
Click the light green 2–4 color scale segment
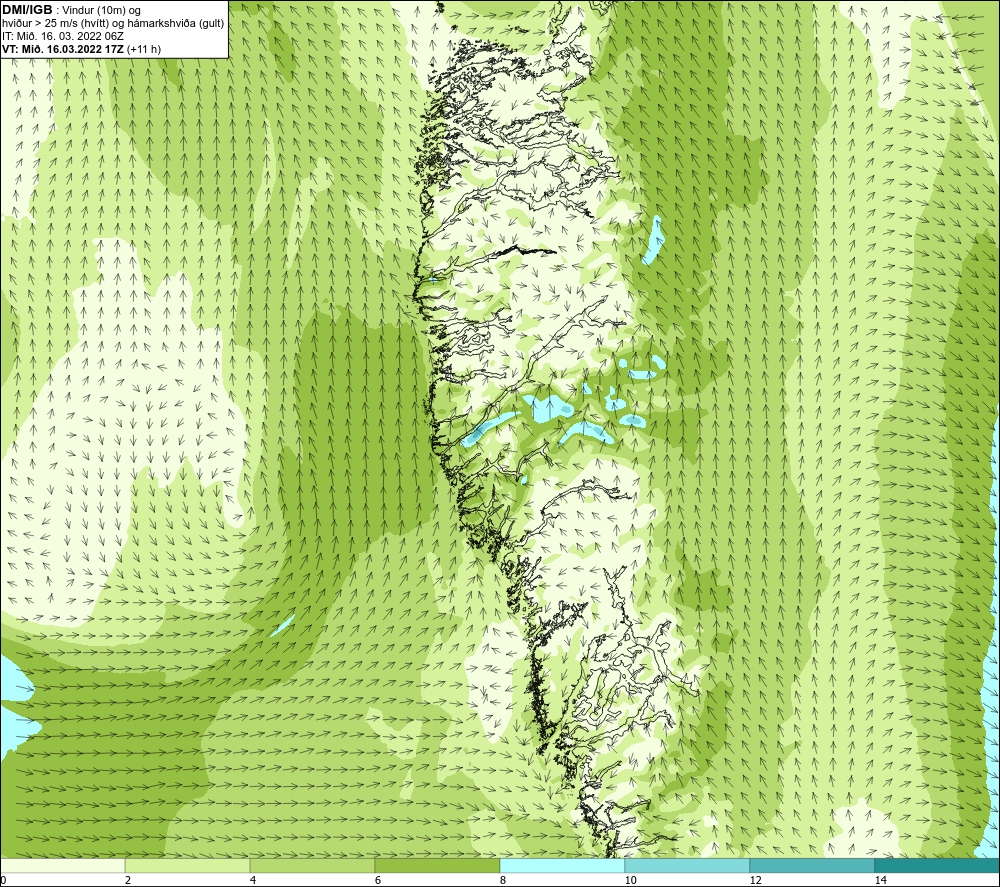[188, 865]
